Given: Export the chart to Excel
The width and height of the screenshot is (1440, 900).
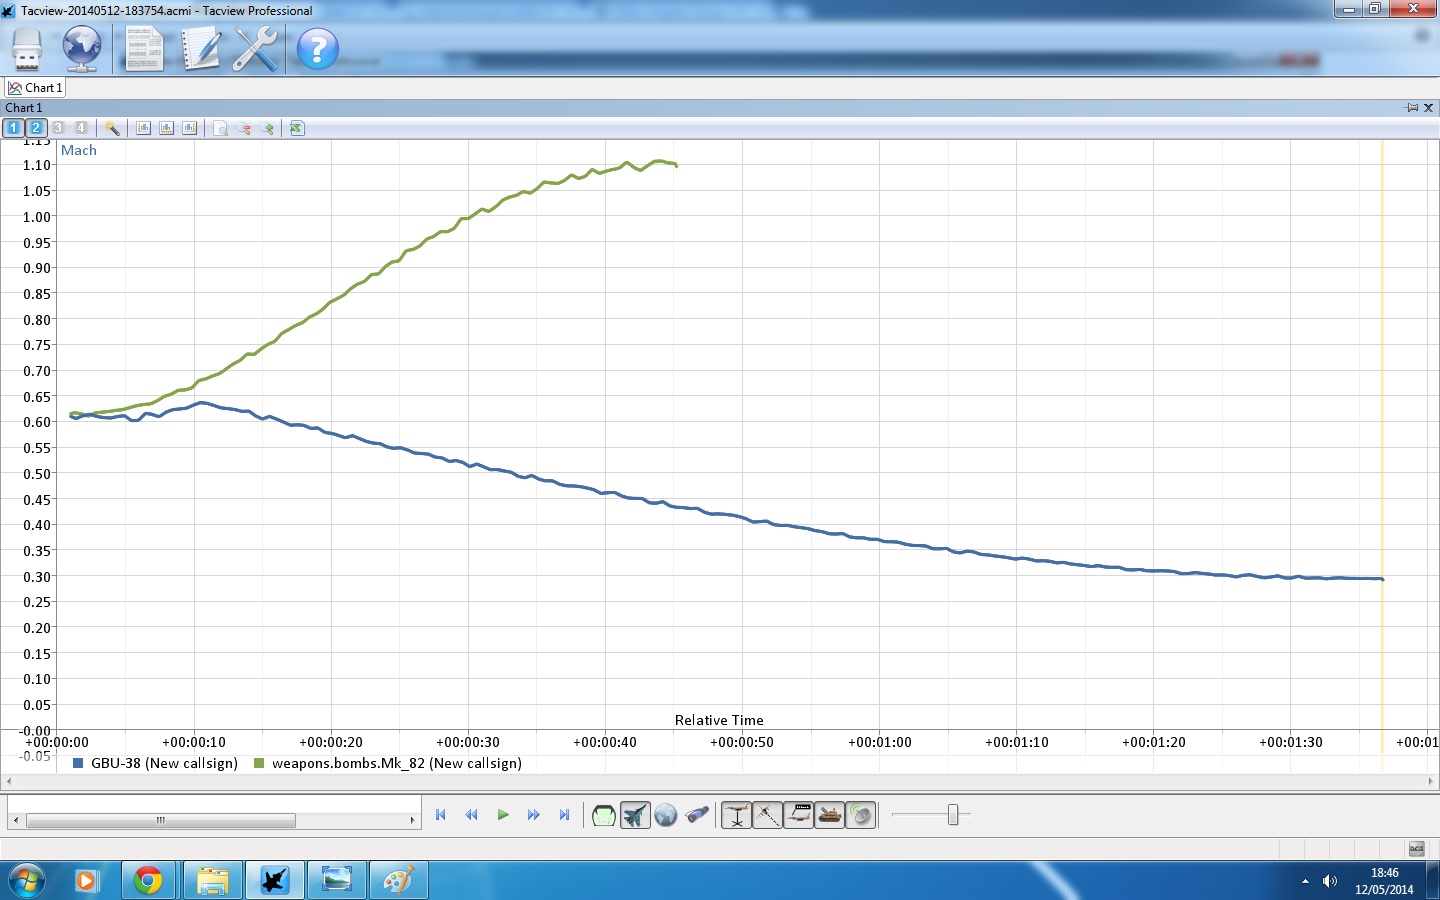Looking at the screenshot, I should 297,128.
